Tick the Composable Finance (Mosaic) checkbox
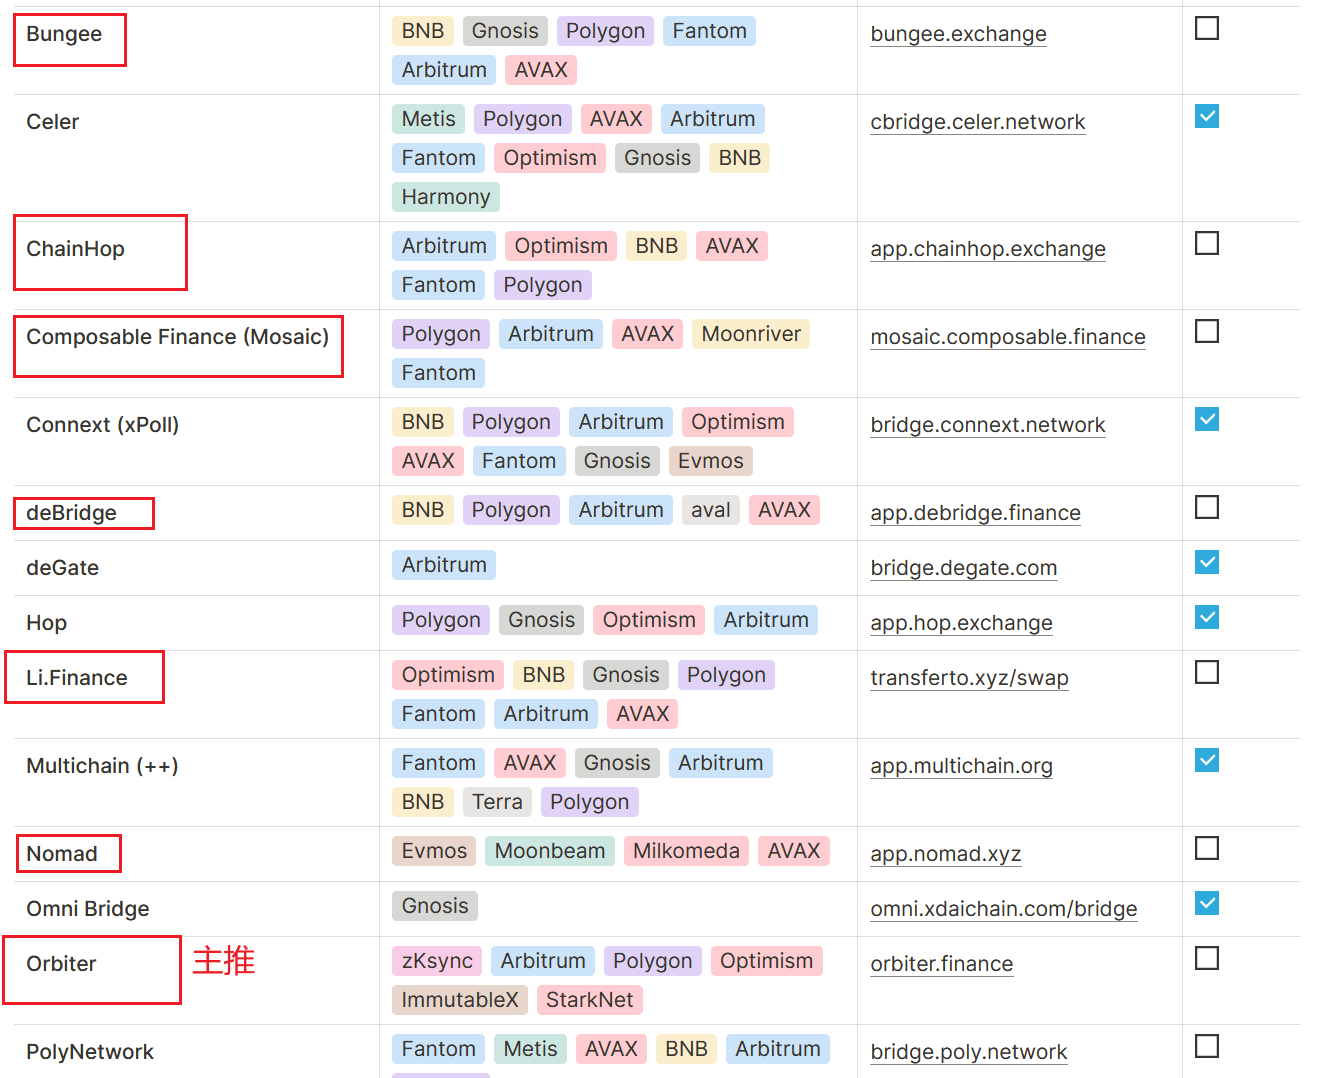 [x=1207, y=331]
